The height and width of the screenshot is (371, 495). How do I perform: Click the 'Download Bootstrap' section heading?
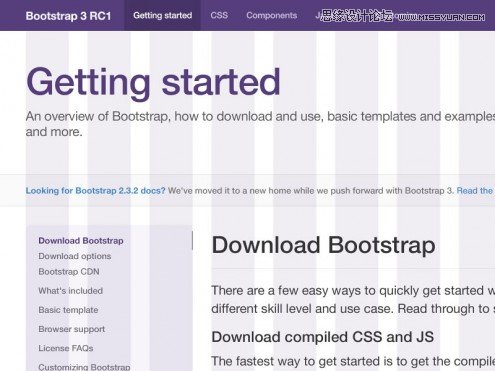coord(323,245)
